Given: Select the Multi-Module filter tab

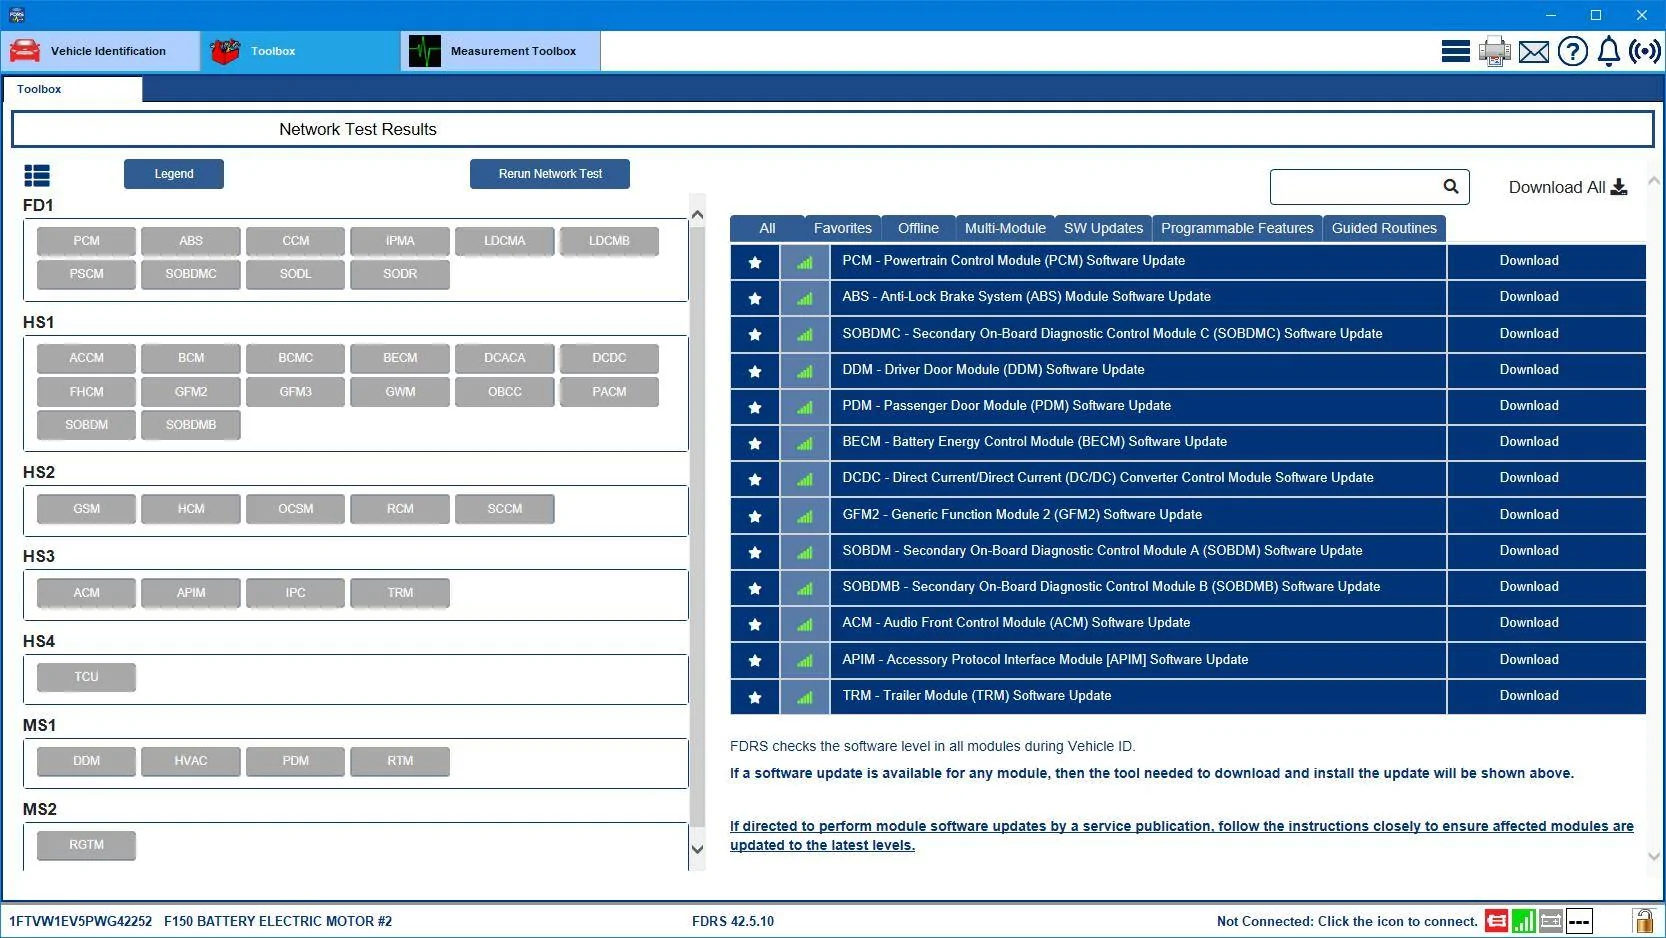Looking at the screenshot, I should coord(1005,228).
